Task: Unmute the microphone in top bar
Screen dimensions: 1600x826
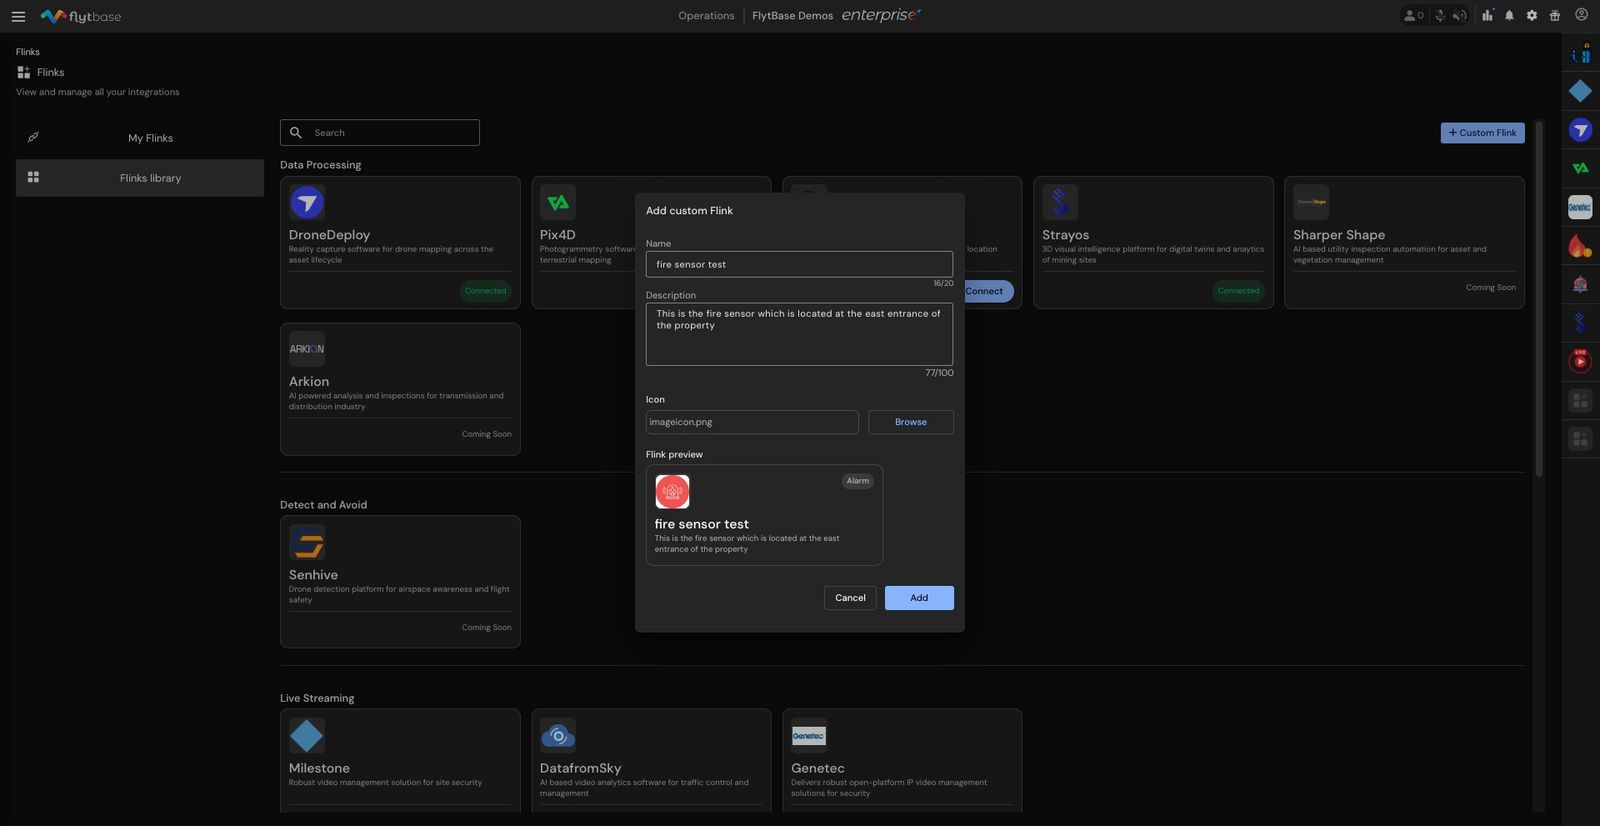Action: [1440, 15]
